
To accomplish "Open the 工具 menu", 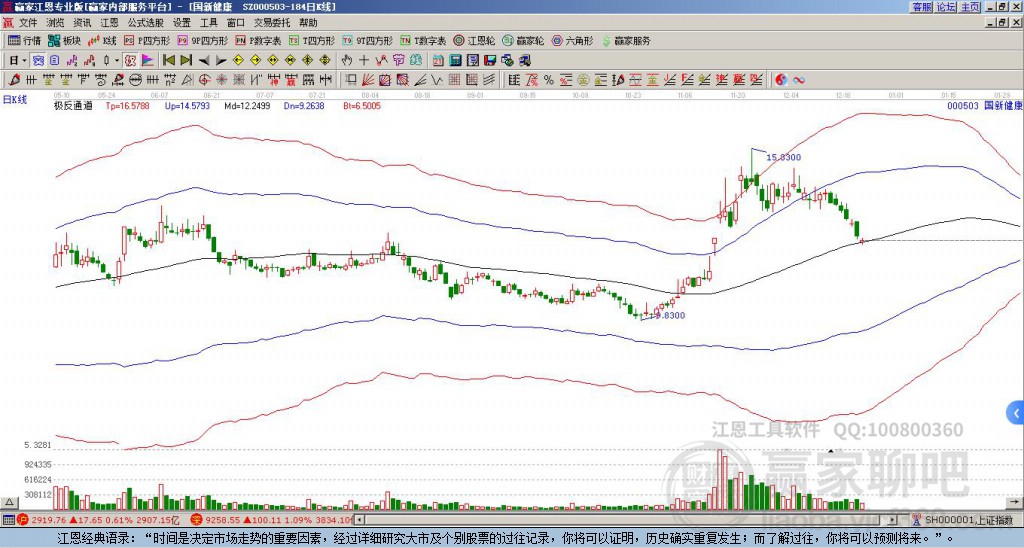I will (x=208, y=23).
